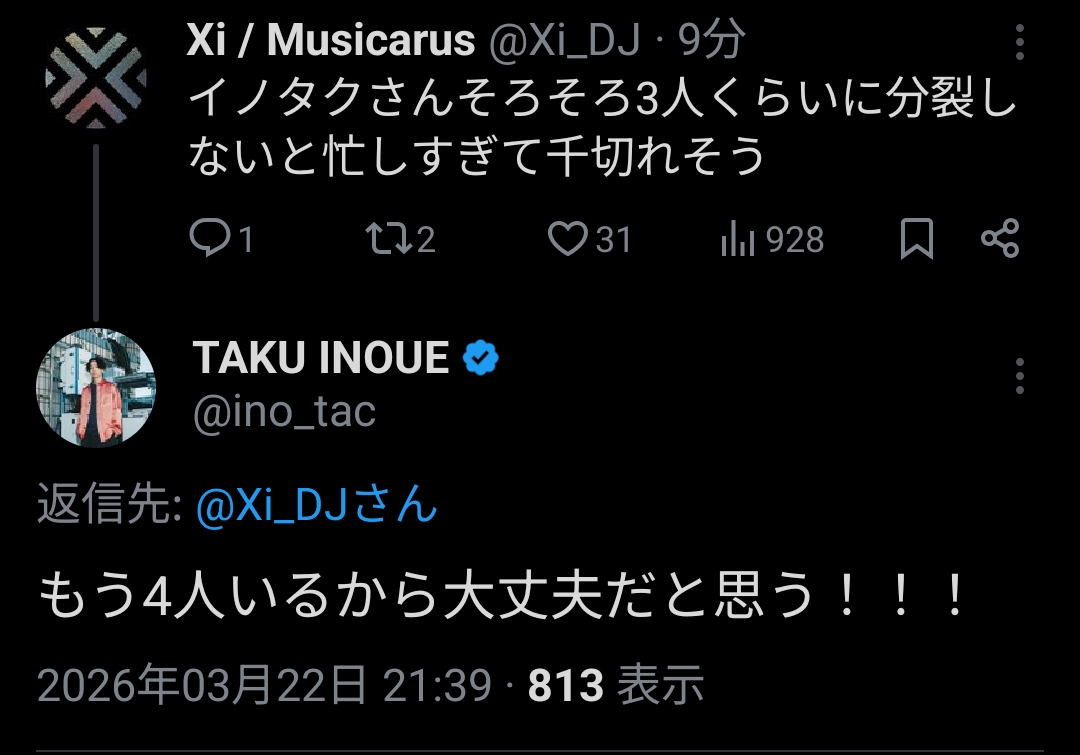Bookmark the Xi / Musicarus tweet
Image resolution: width=1080 pixels, height=755 pixels.
tap(916, 240)
